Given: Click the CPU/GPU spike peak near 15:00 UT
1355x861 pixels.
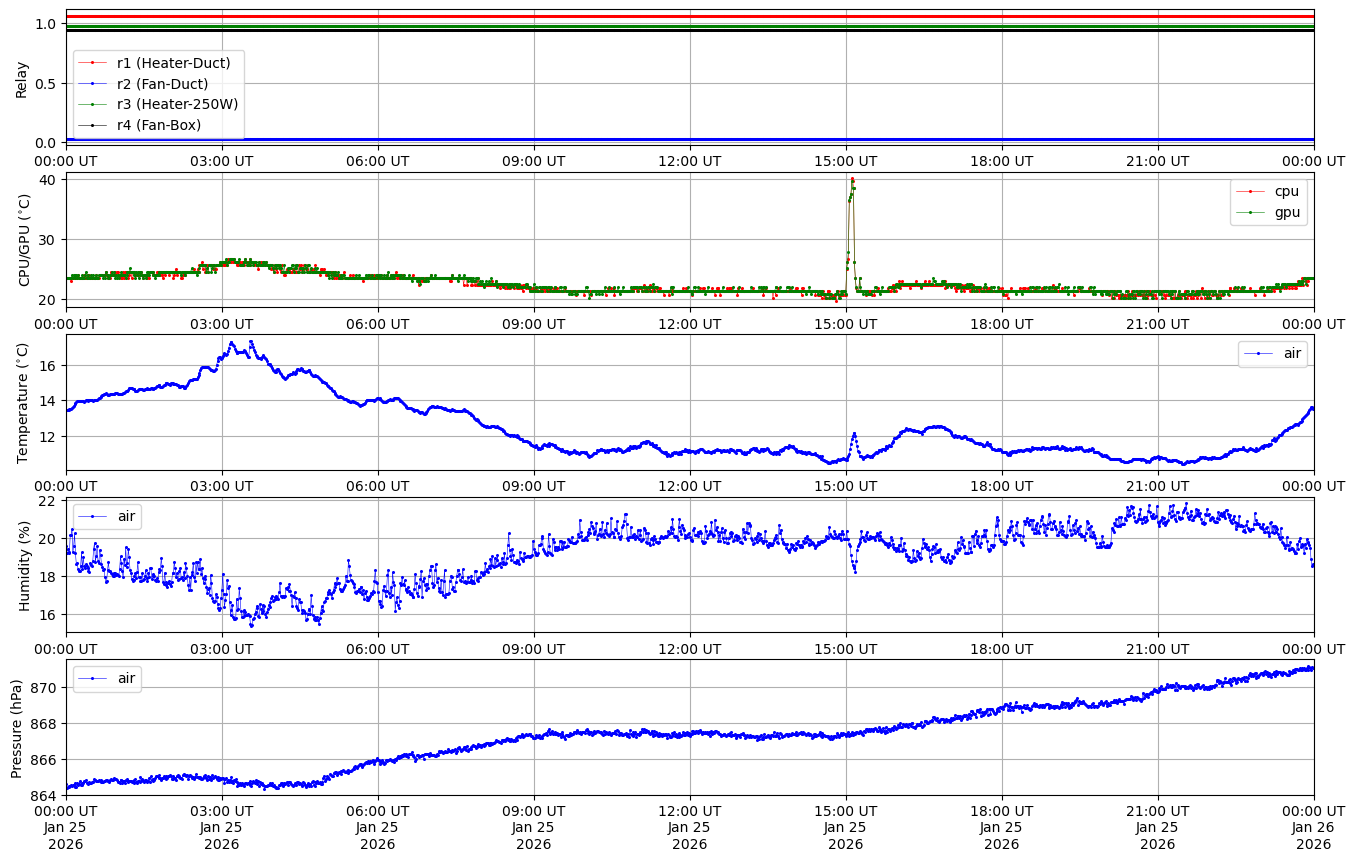Looking at the screenshot, I should point(852,180).
